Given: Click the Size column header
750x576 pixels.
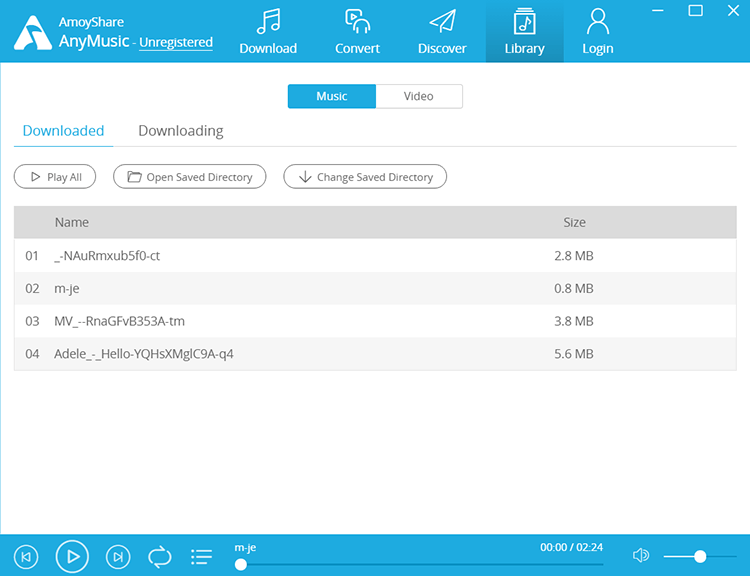Looking at the screenshot, I should click(574, 222).
